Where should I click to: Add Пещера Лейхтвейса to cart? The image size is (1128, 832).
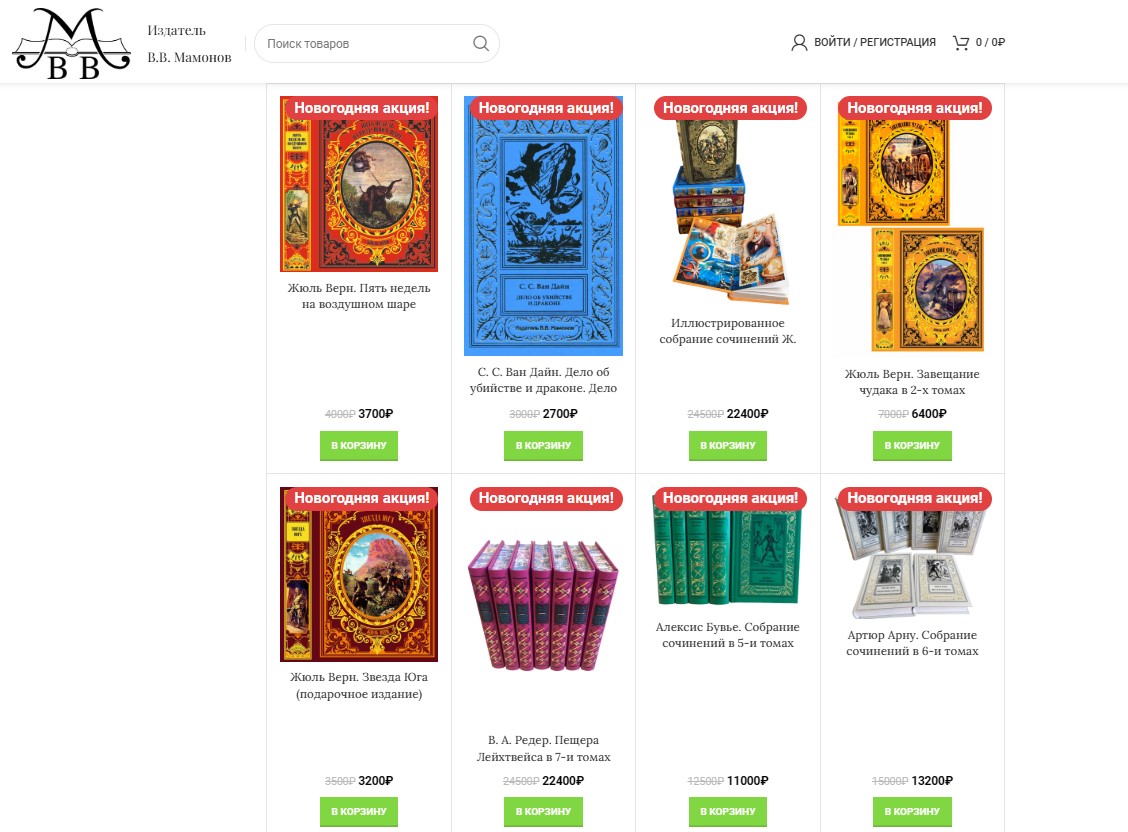click(x=543, y=812)
